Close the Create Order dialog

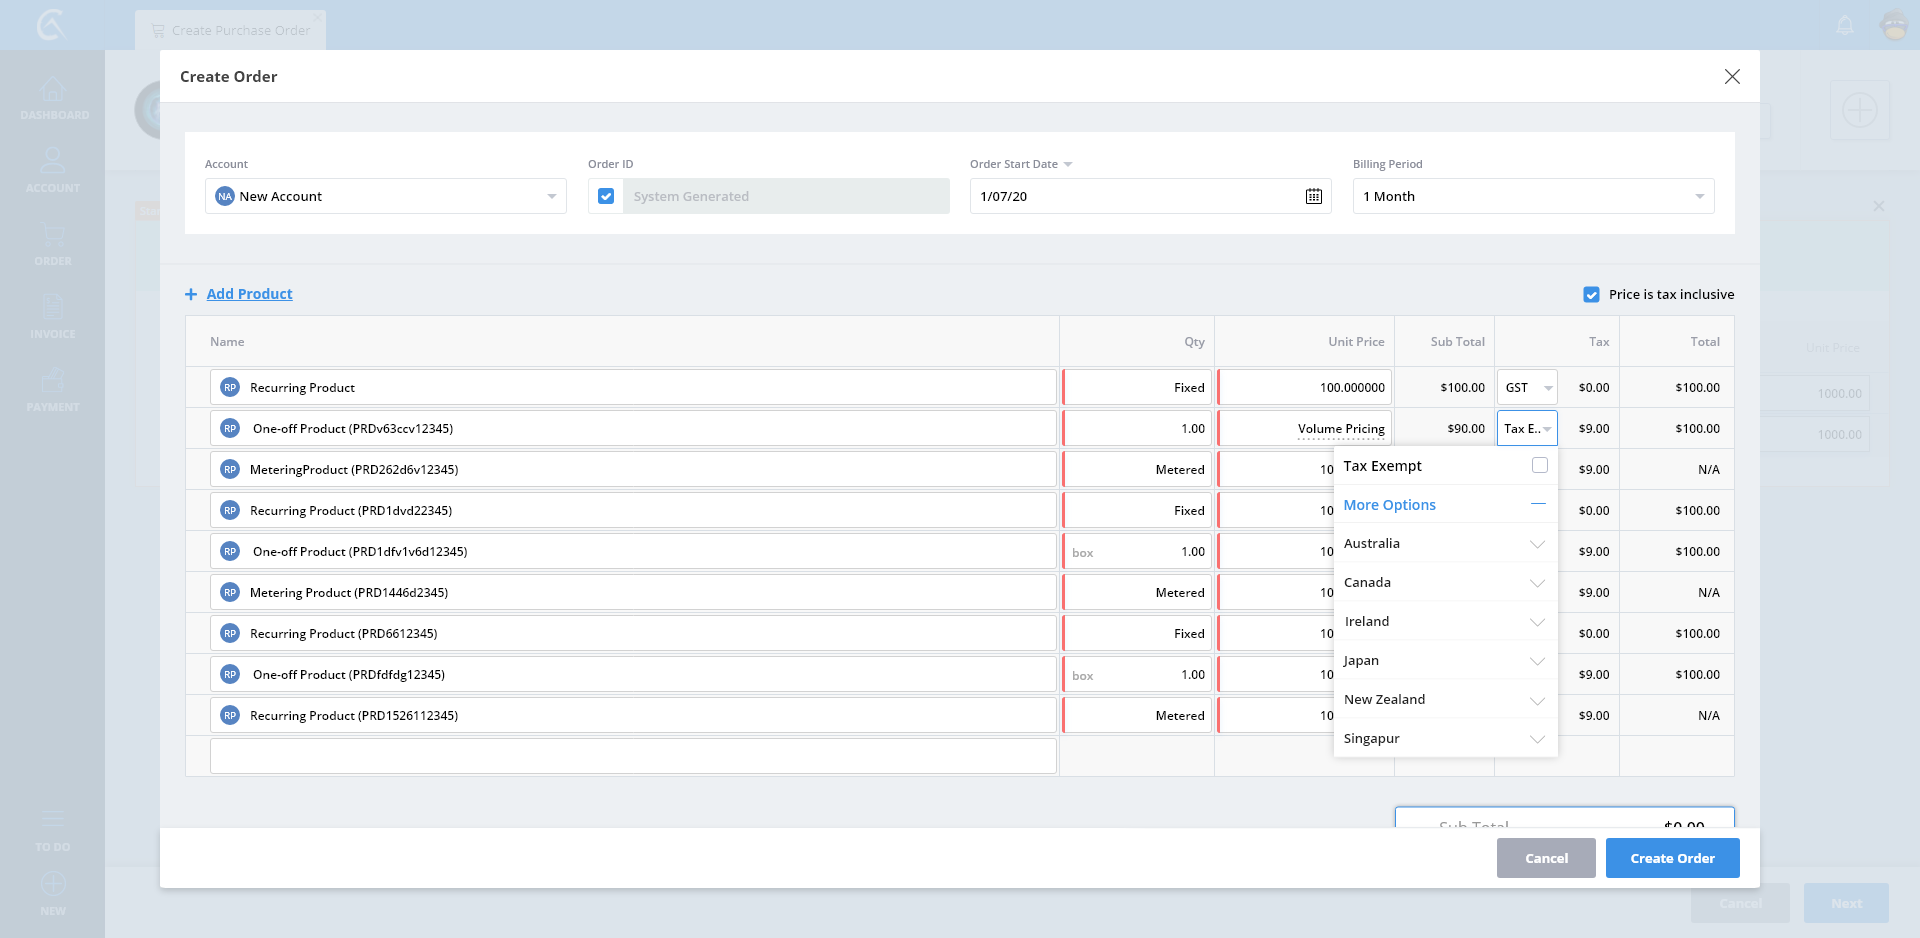coord(1732,77)
